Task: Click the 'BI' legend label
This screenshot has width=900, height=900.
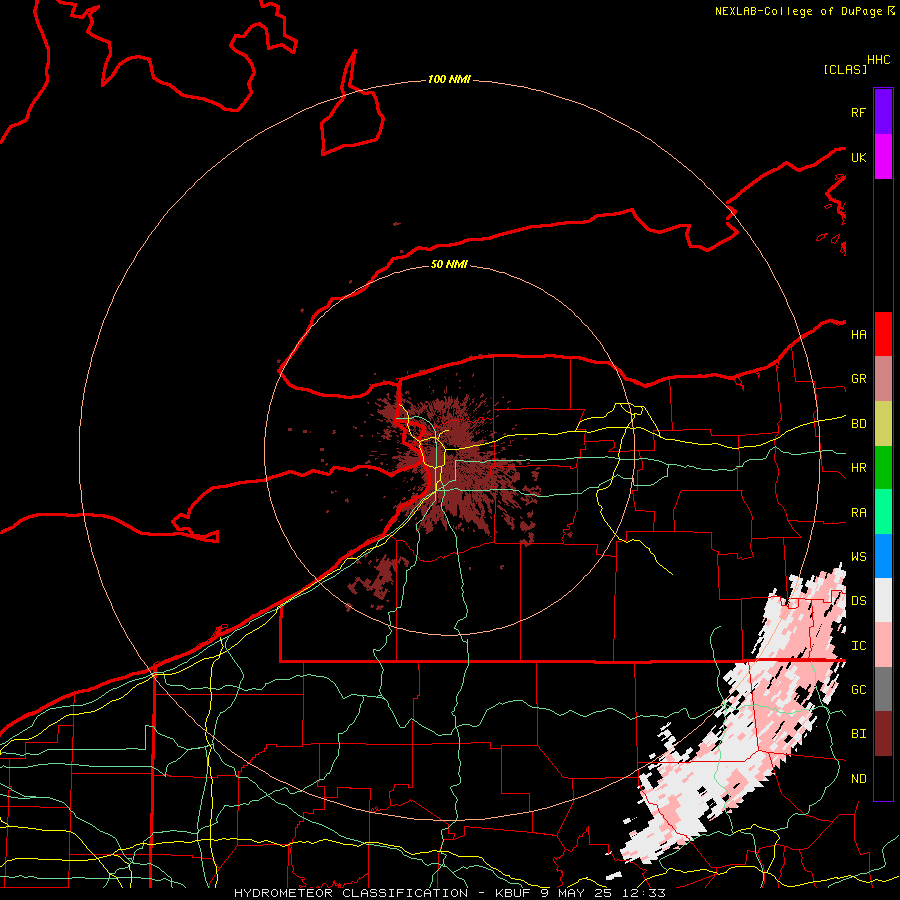Action: point(859,734)
